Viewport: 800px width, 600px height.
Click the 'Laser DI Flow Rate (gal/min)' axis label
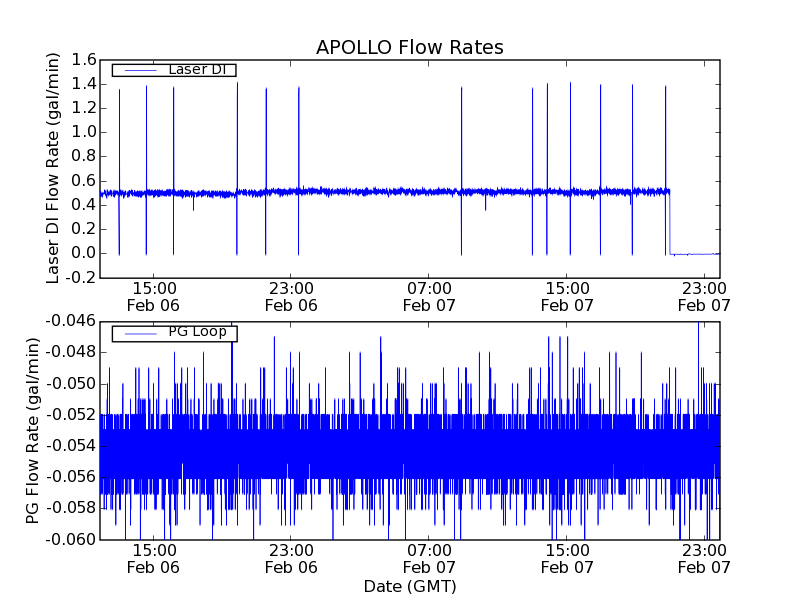click(54, 168)
